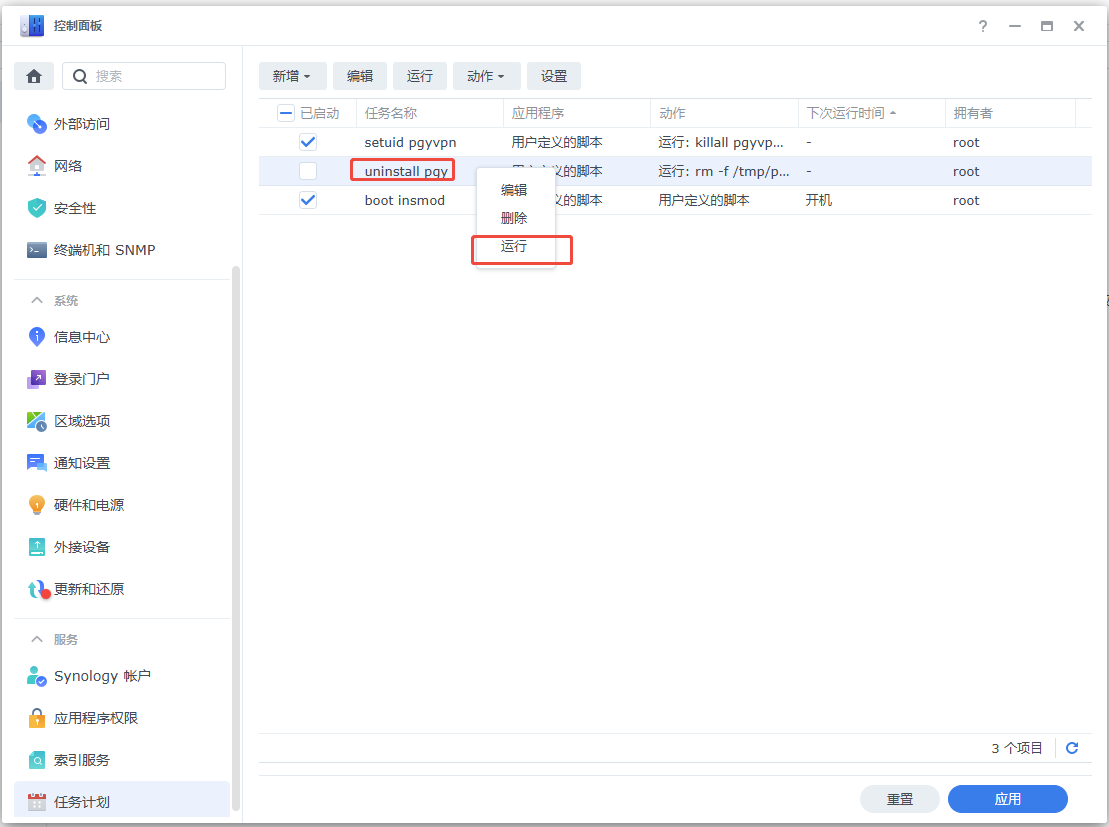Image resolution: width=1109 pixels, height=827 pixels.
Task: Open help question mark icon
Action: [984, 26]
